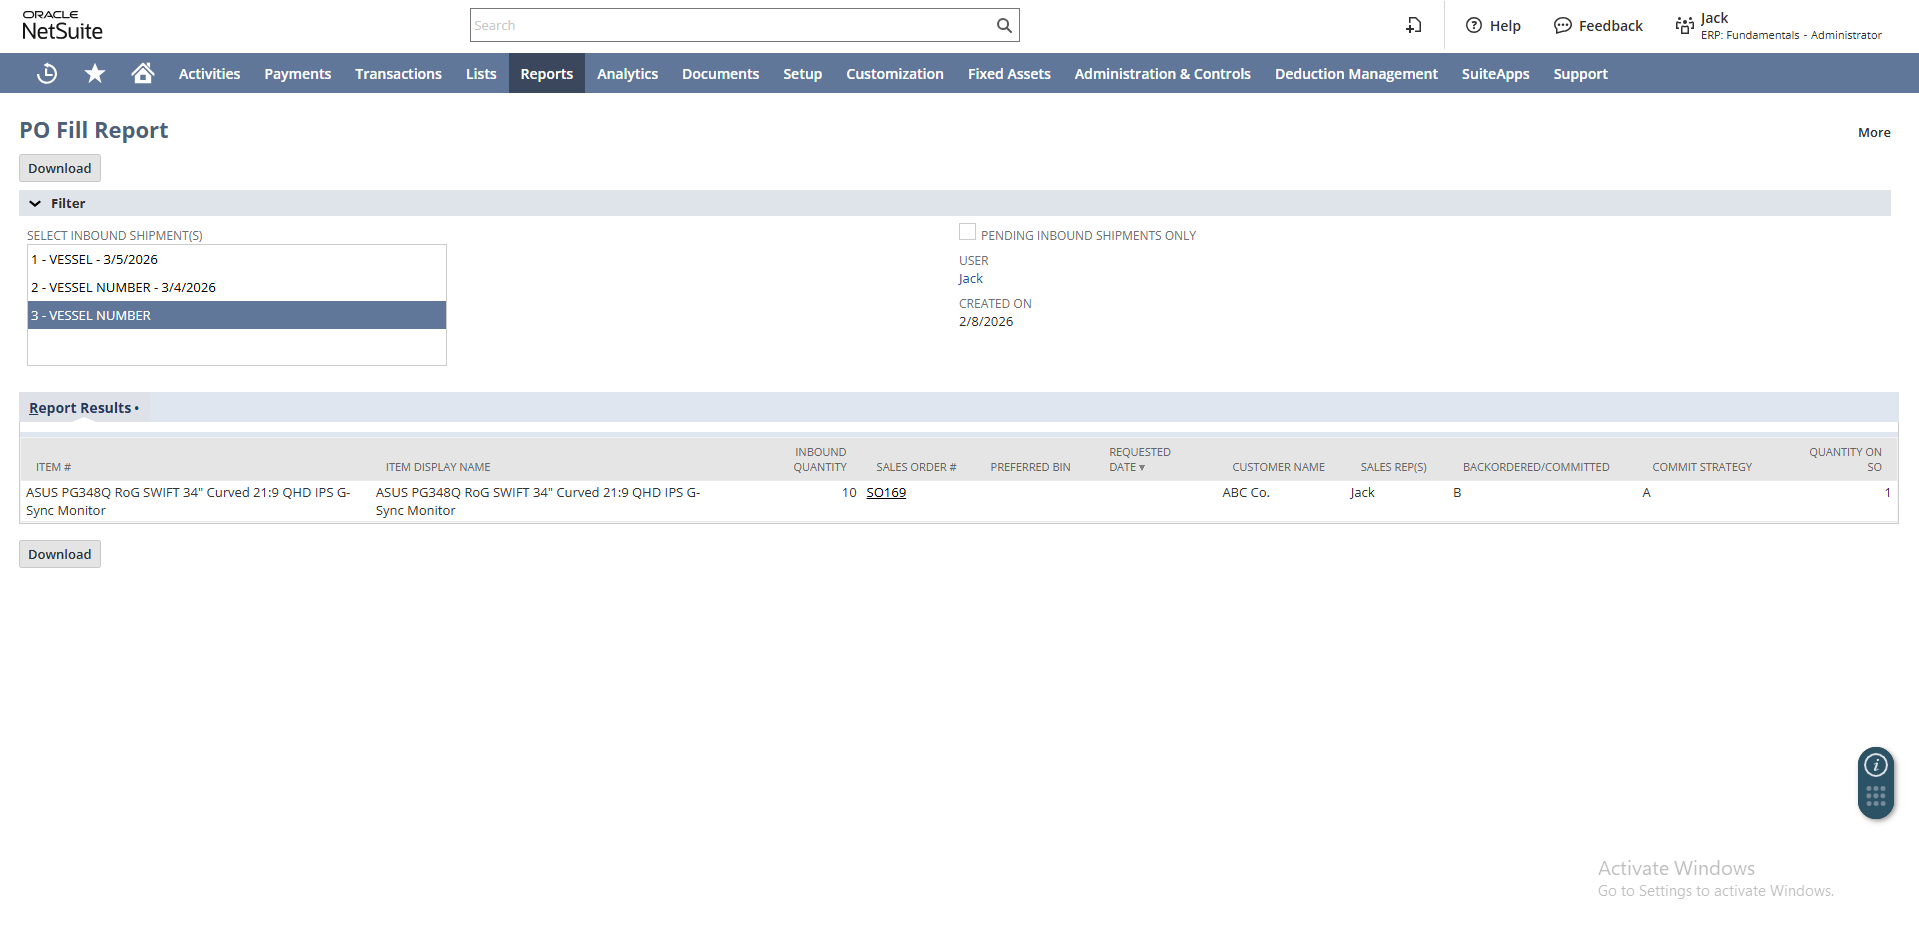
Task: Switch to the Transactions menu
Action: pos(397,73)
